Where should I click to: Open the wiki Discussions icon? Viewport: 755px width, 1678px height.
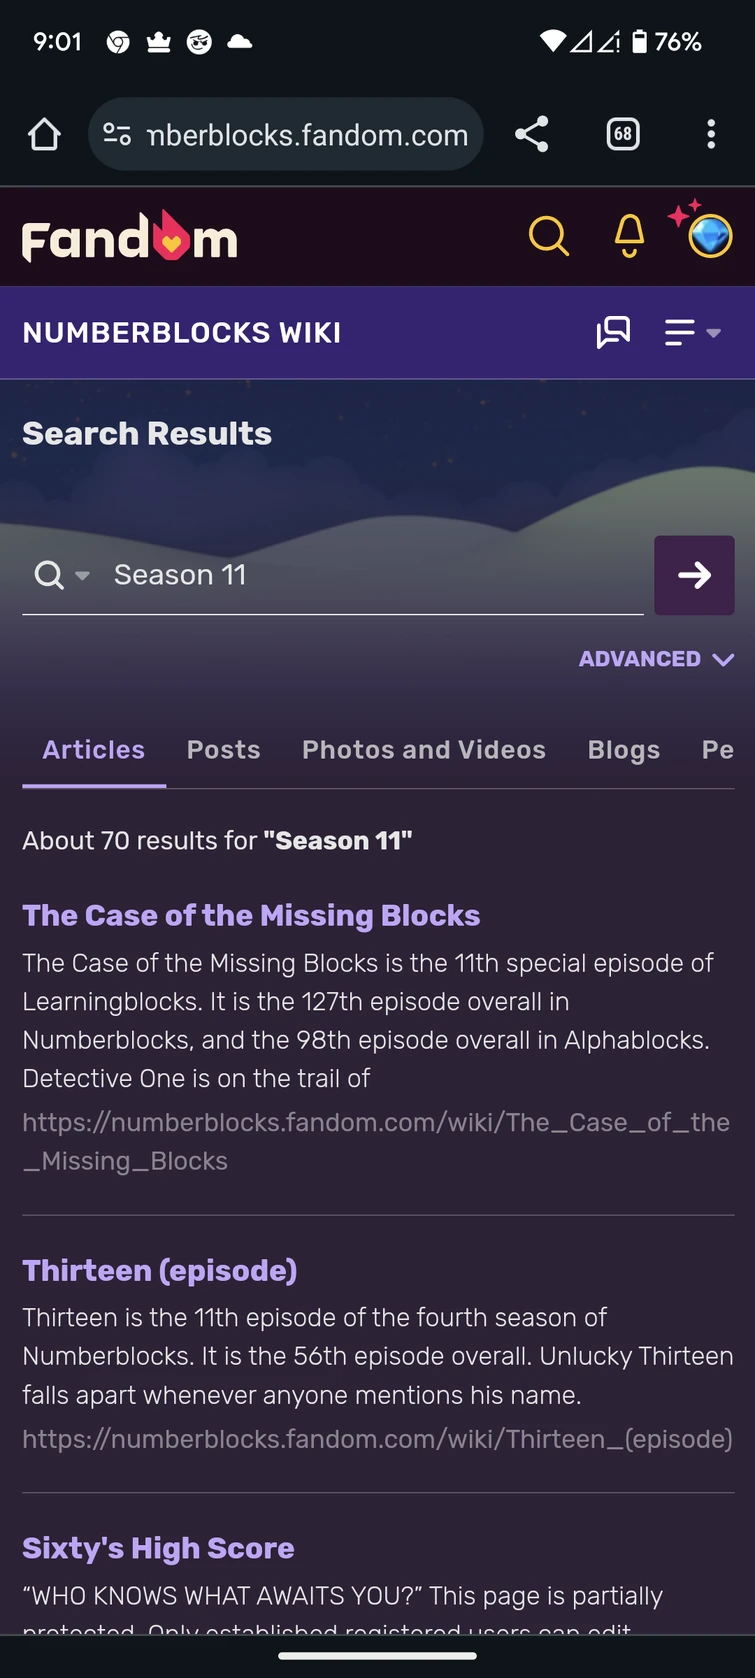[x=614, y=332]
